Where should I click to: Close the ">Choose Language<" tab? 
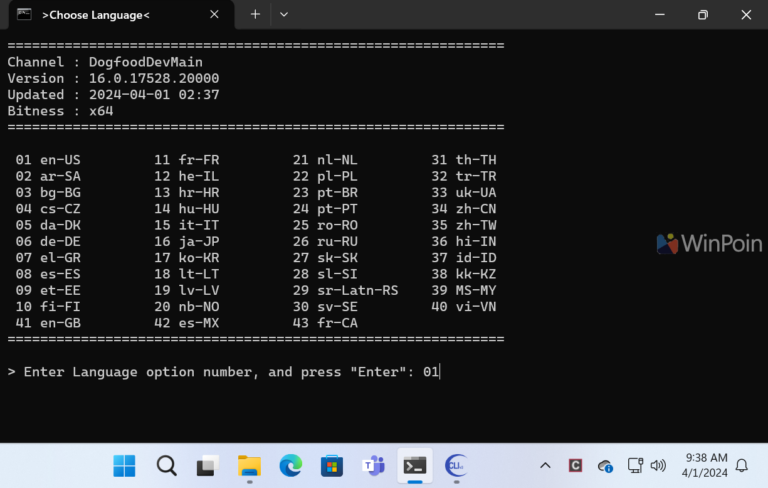point(214,15)
